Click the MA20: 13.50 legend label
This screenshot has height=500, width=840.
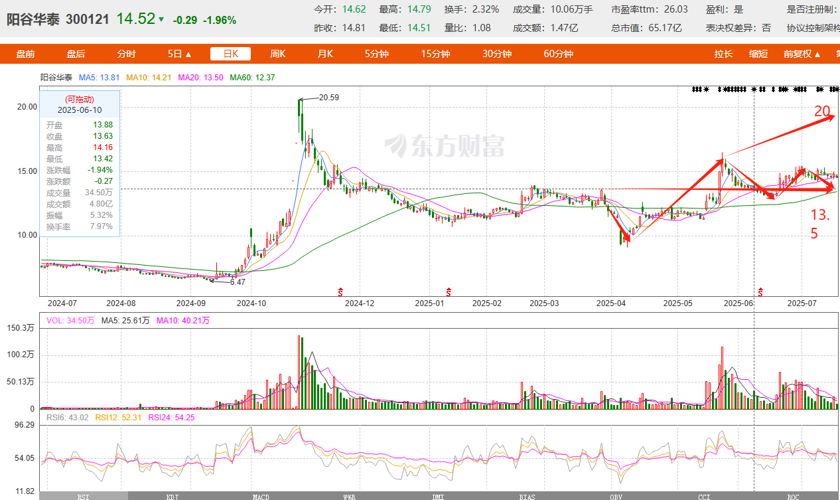(x=200, y=77)
